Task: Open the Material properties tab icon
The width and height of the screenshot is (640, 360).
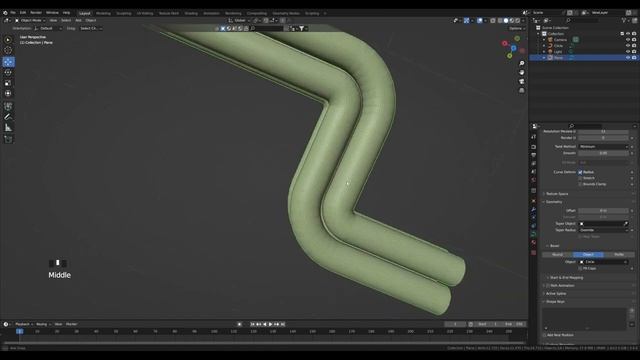Action: pos(533,242)
